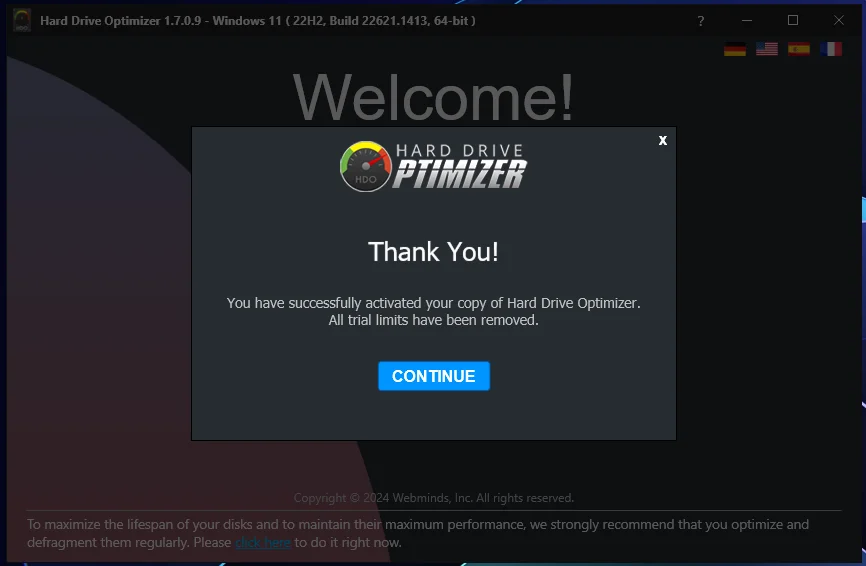Follow the 'click here' defragment link
Screen dimensions: 866x566
(263, 543)
